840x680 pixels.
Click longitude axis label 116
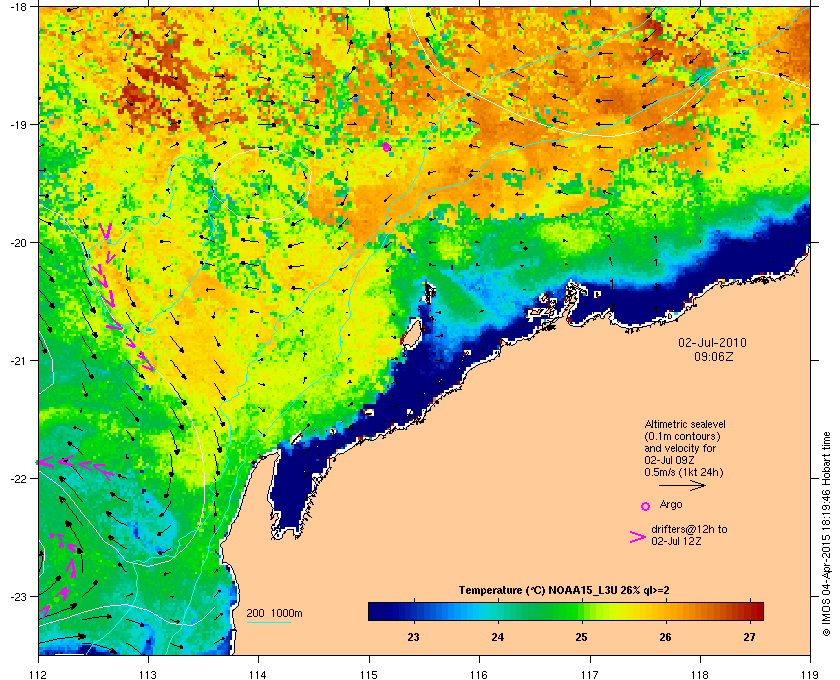(478, 674)
